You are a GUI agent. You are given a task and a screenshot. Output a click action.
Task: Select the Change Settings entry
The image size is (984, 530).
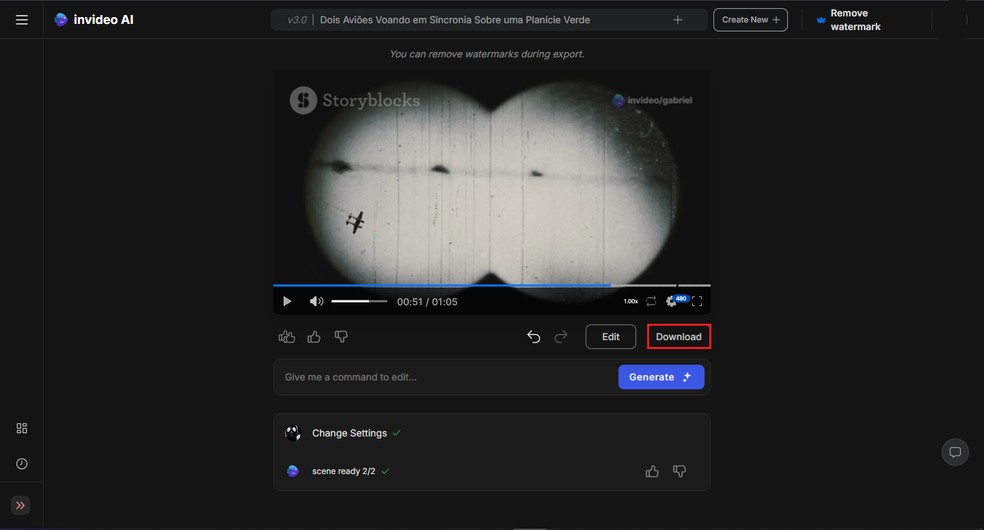point(349,433)
